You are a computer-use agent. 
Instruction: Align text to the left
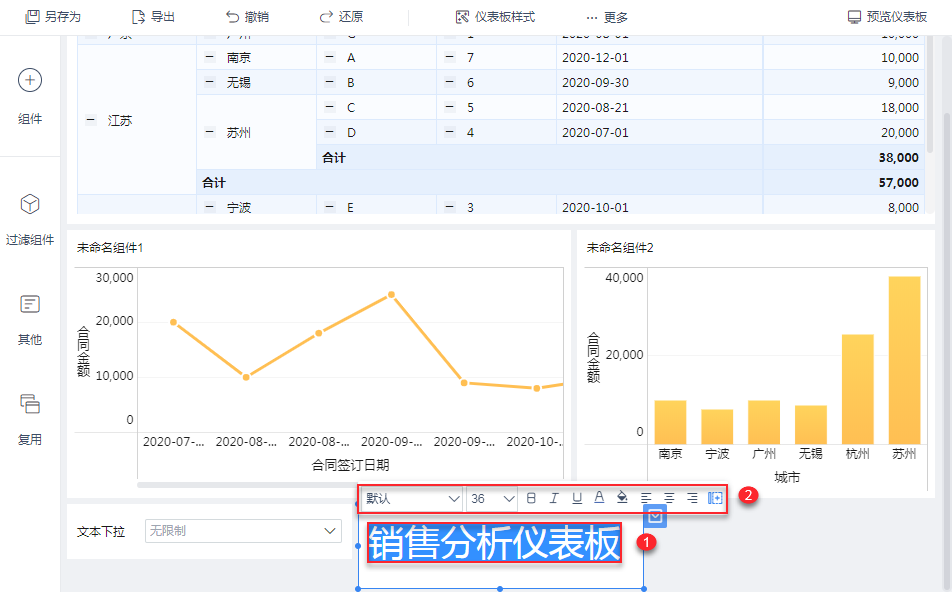646,498
